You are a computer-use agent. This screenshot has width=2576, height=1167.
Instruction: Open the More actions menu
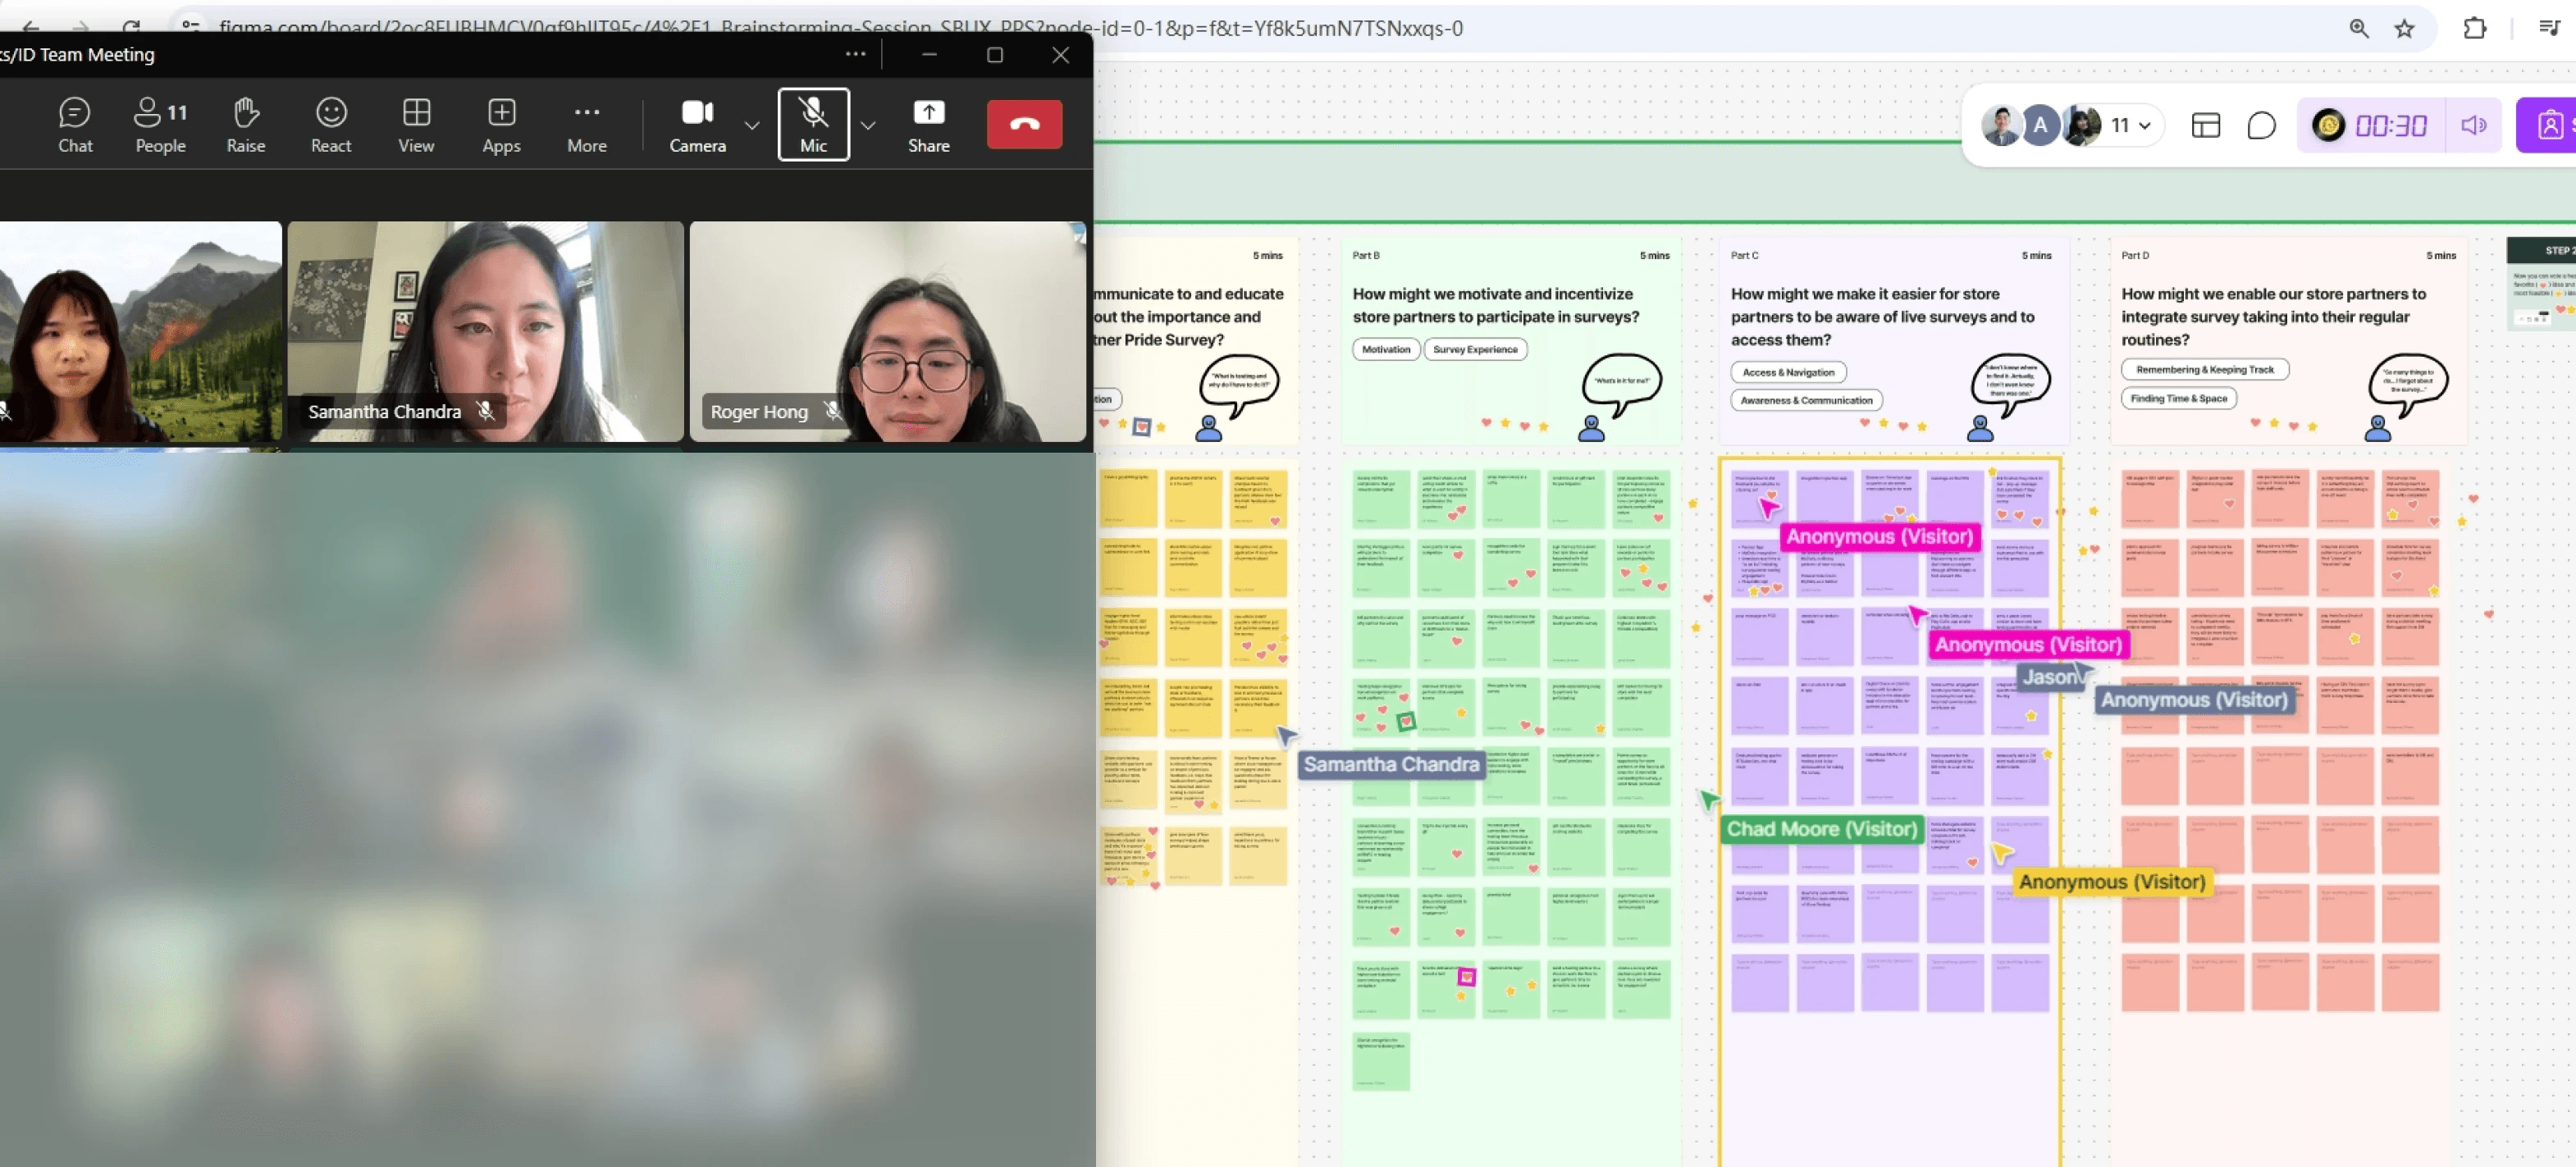pyautogui.click(x=586, y=125)
